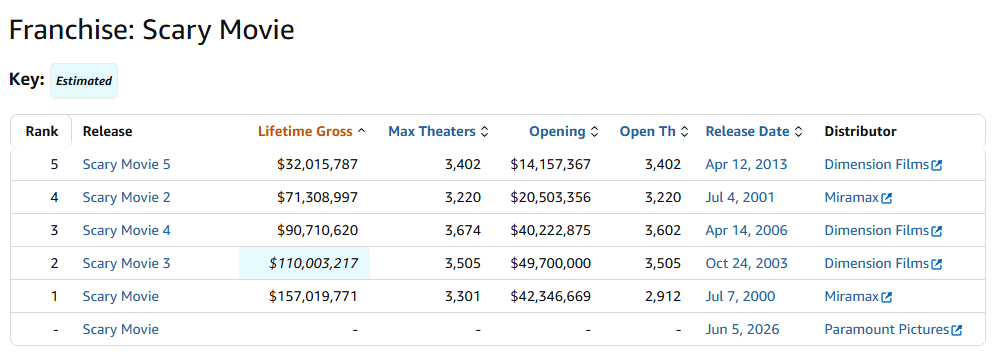Select the opening value $40,222,875
This screenshot has width=997, height=363.
(x=551, y=230)
